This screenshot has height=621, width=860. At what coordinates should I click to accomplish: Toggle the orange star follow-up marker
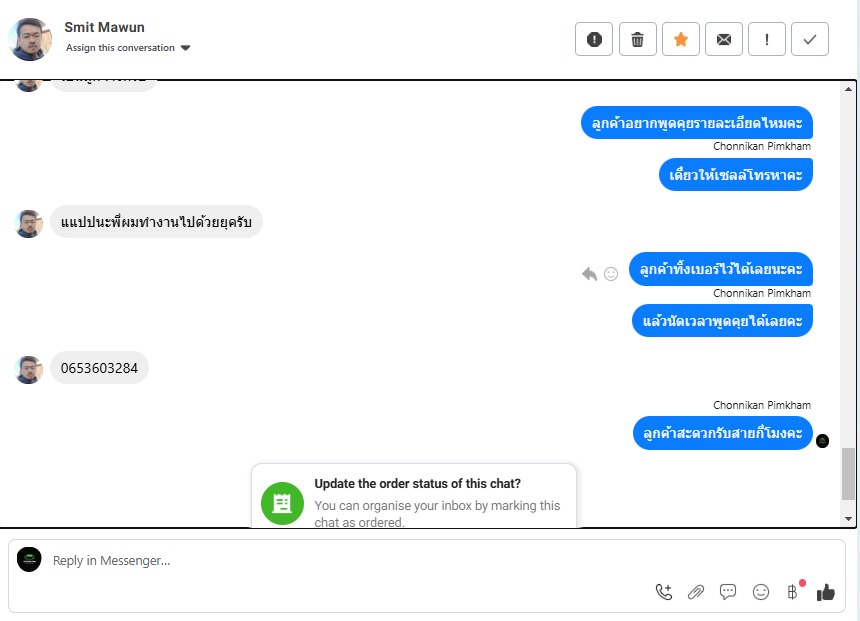(x=681, y=39)
